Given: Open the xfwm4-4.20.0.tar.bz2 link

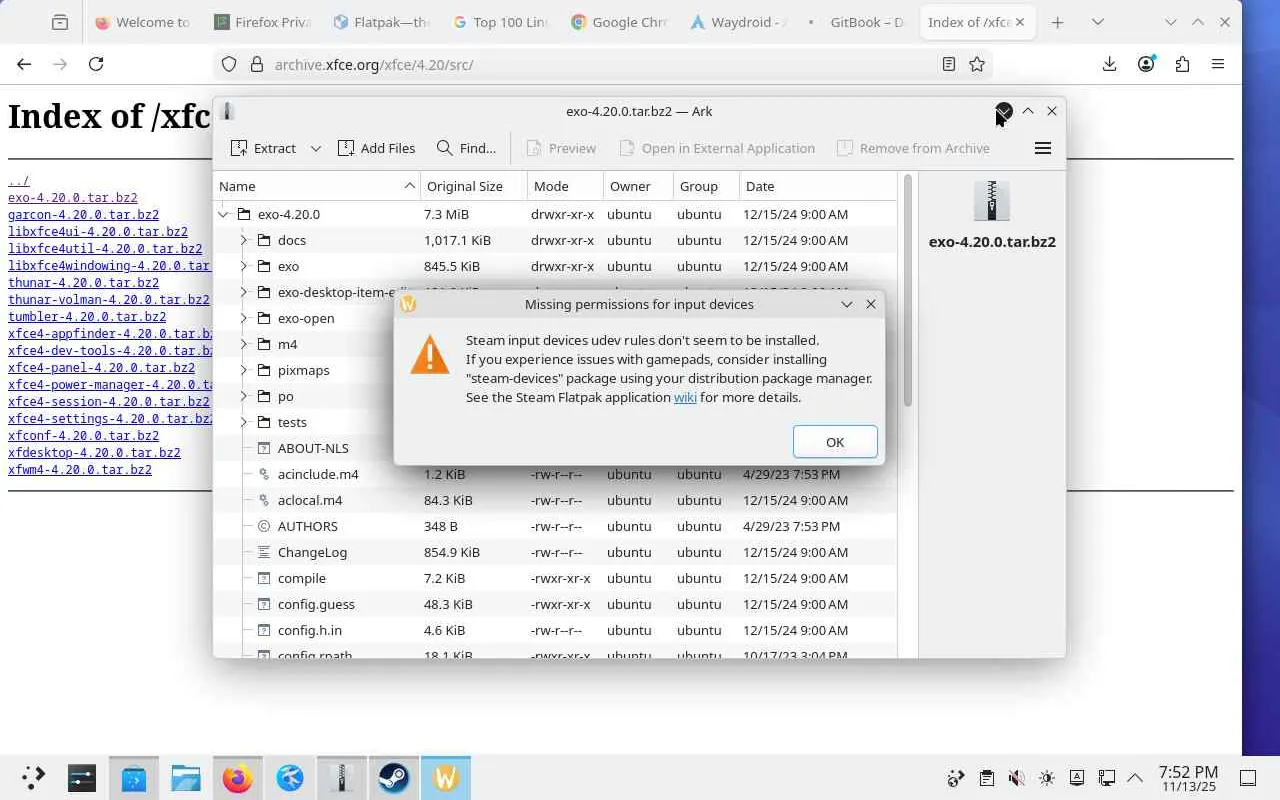Looking at the screenshot, I should coord(80,470).
